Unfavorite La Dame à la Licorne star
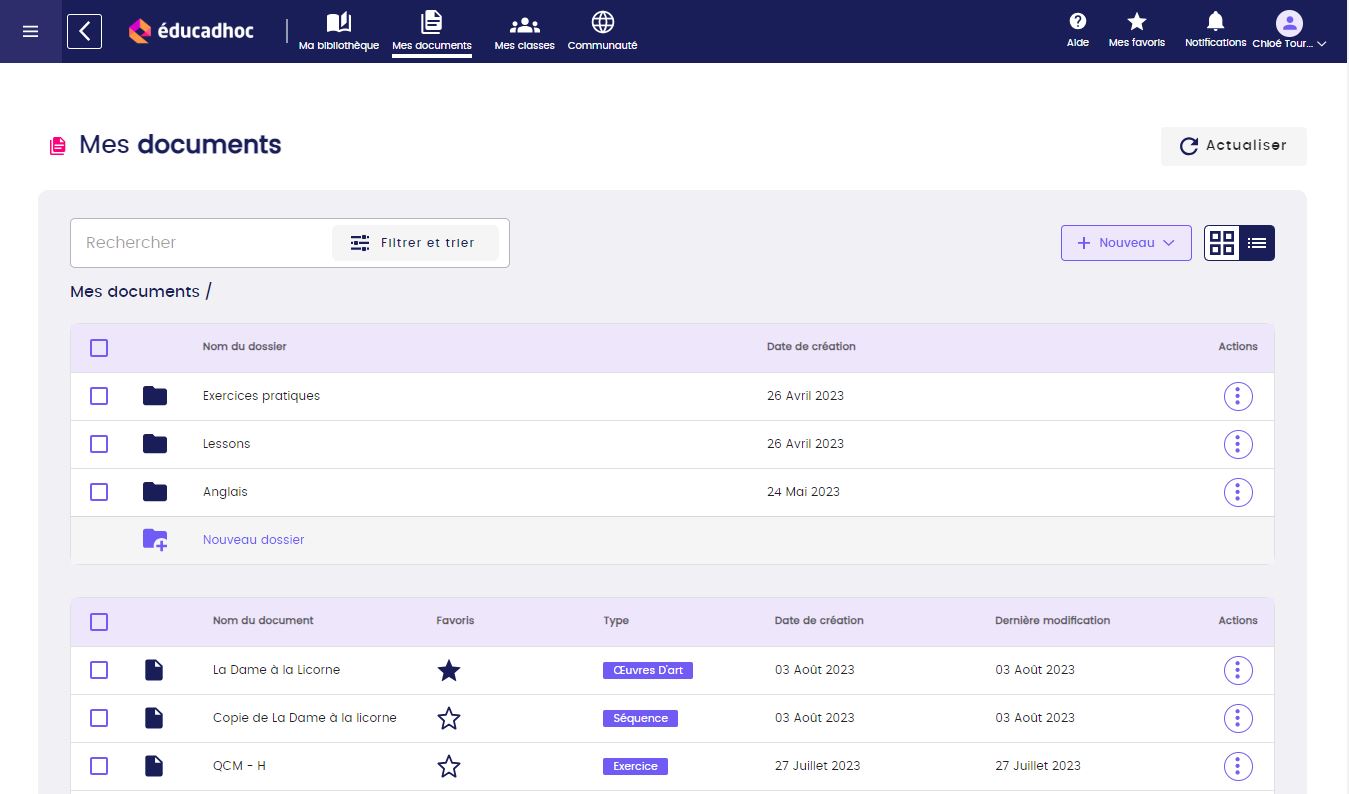This screenshot has height=794, width=1349. [449, 670]
